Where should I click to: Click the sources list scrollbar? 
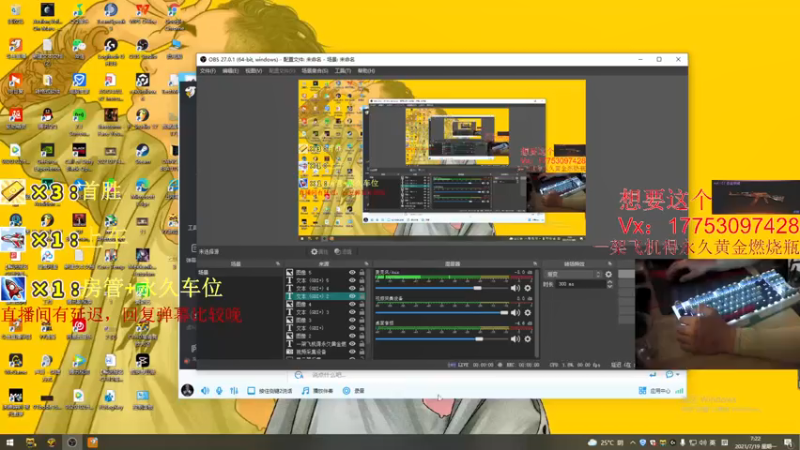(x=368, y=306)
